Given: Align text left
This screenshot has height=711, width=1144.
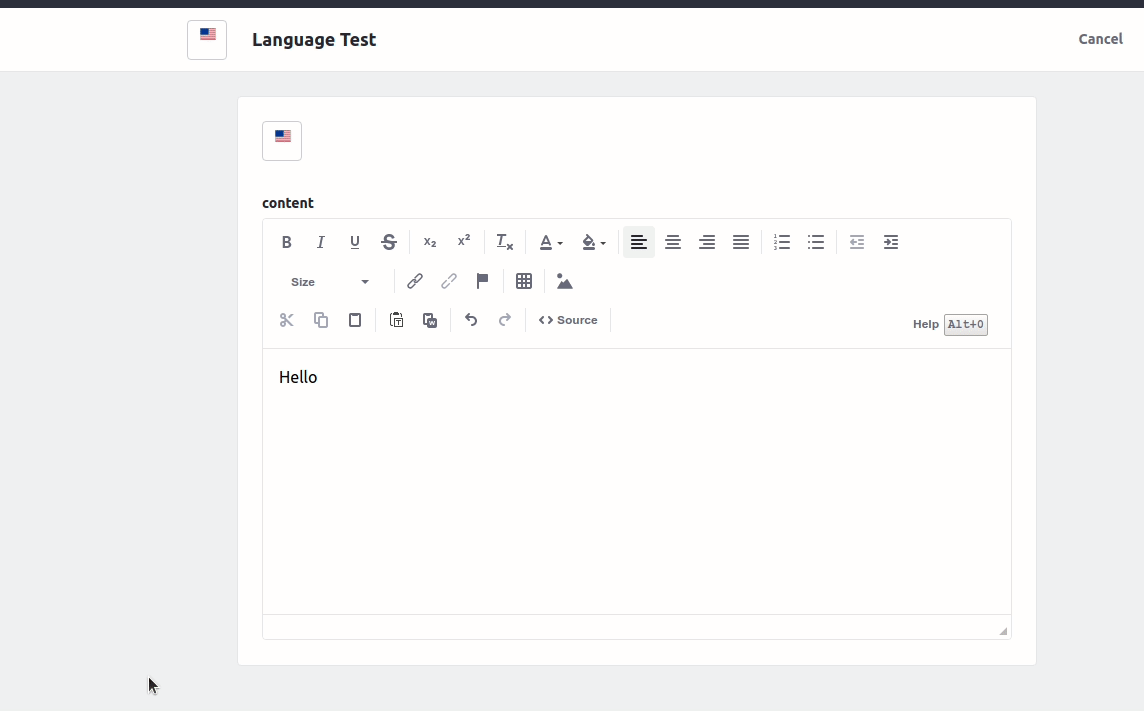Looking at the screenshot, I should click(638, 242).
